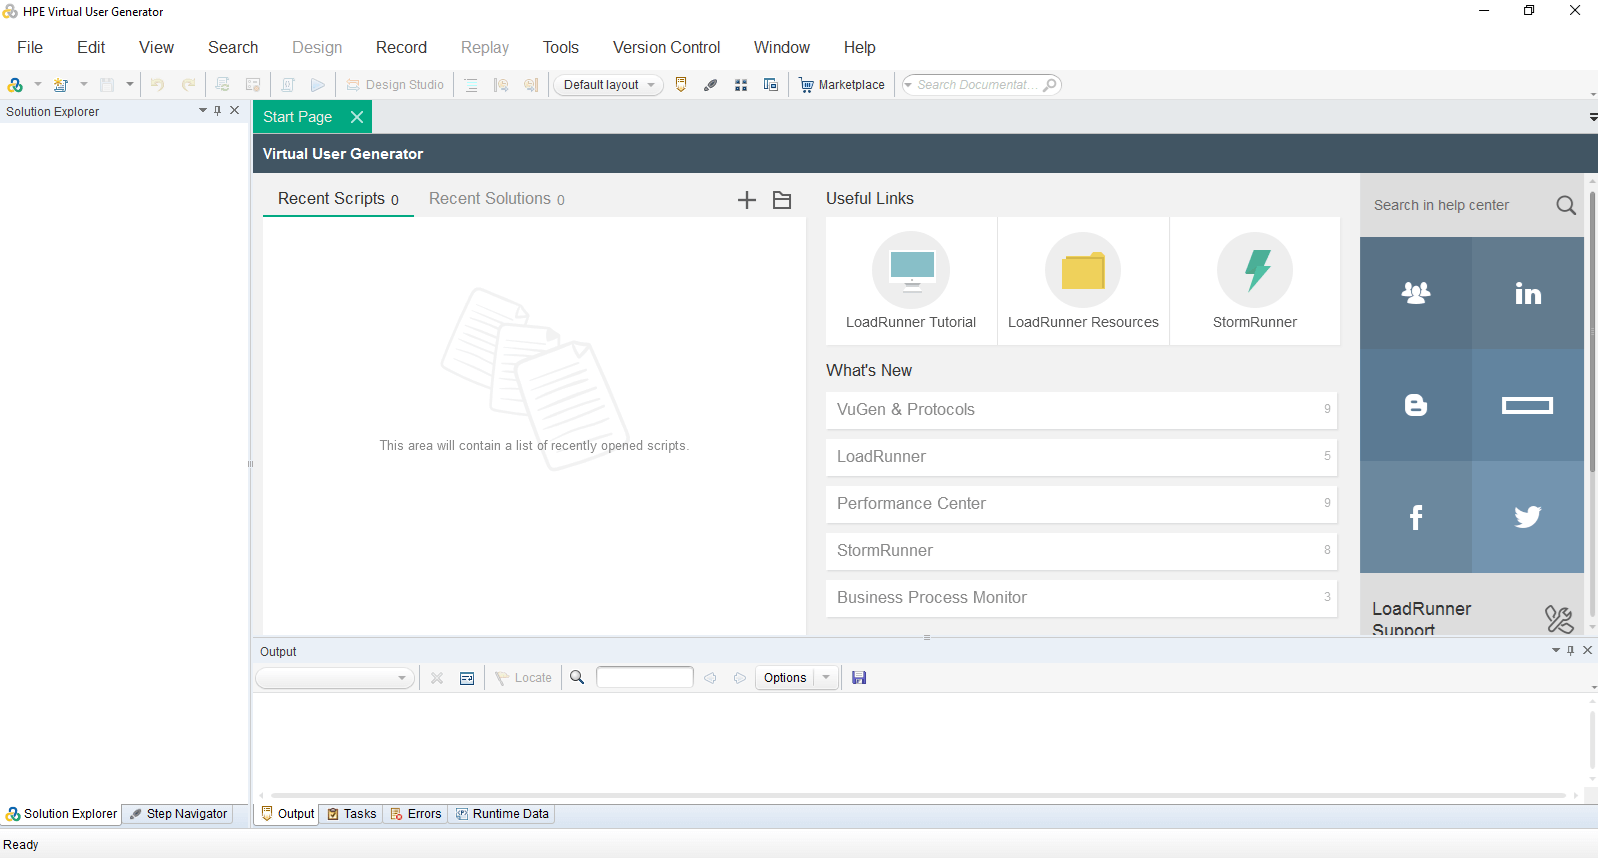This screenshot has width=1598, height=858.
Task: Toggle word wrap in Output pane toolbar
Action: click(467, 678)
